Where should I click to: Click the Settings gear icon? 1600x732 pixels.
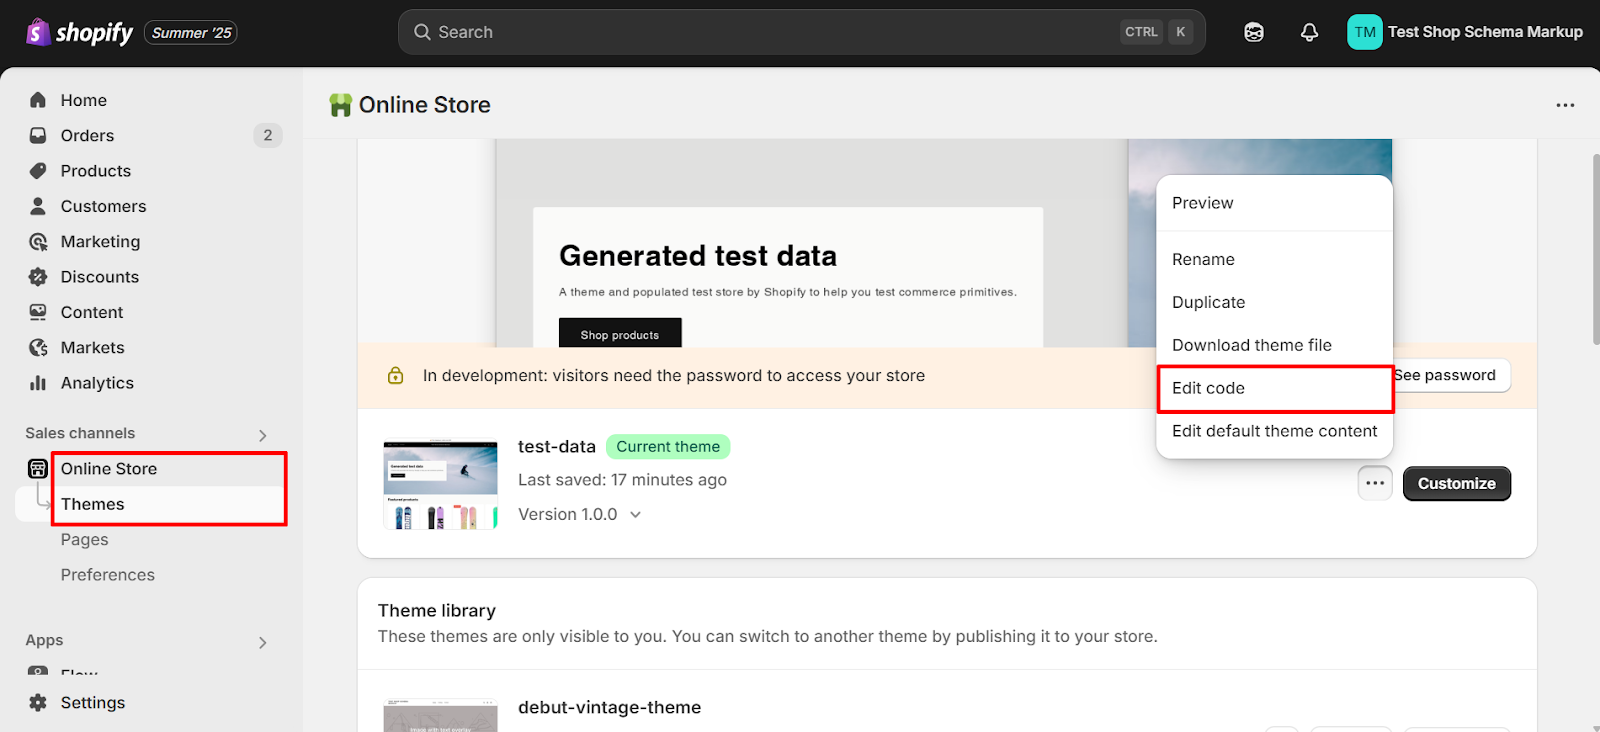tap(38, 703)
